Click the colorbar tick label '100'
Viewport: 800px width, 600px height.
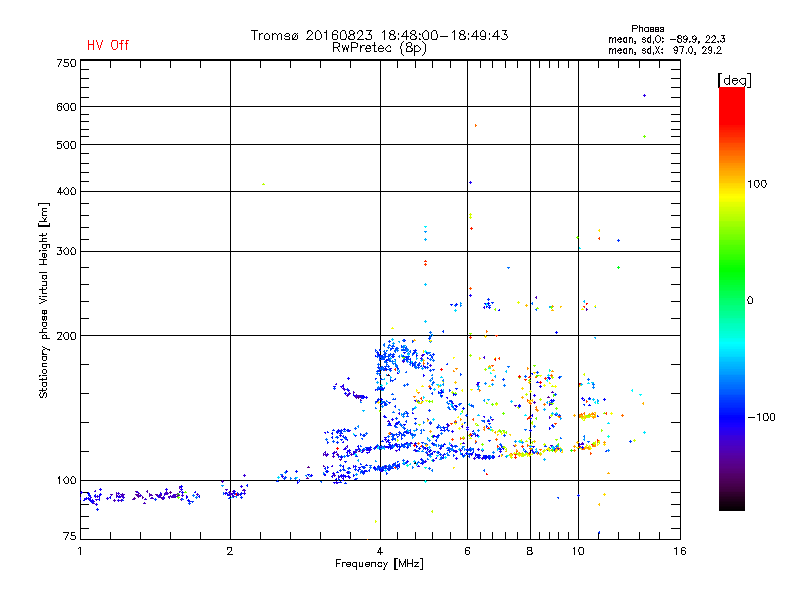[x=757, y=184]
